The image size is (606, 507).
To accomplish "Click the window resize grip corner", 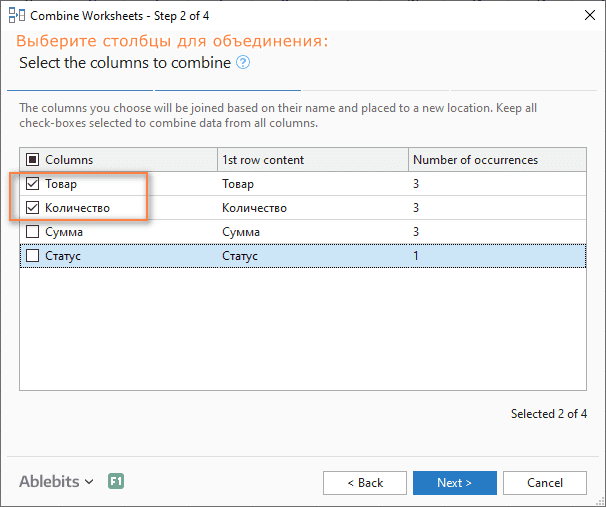I will (601, 502).
